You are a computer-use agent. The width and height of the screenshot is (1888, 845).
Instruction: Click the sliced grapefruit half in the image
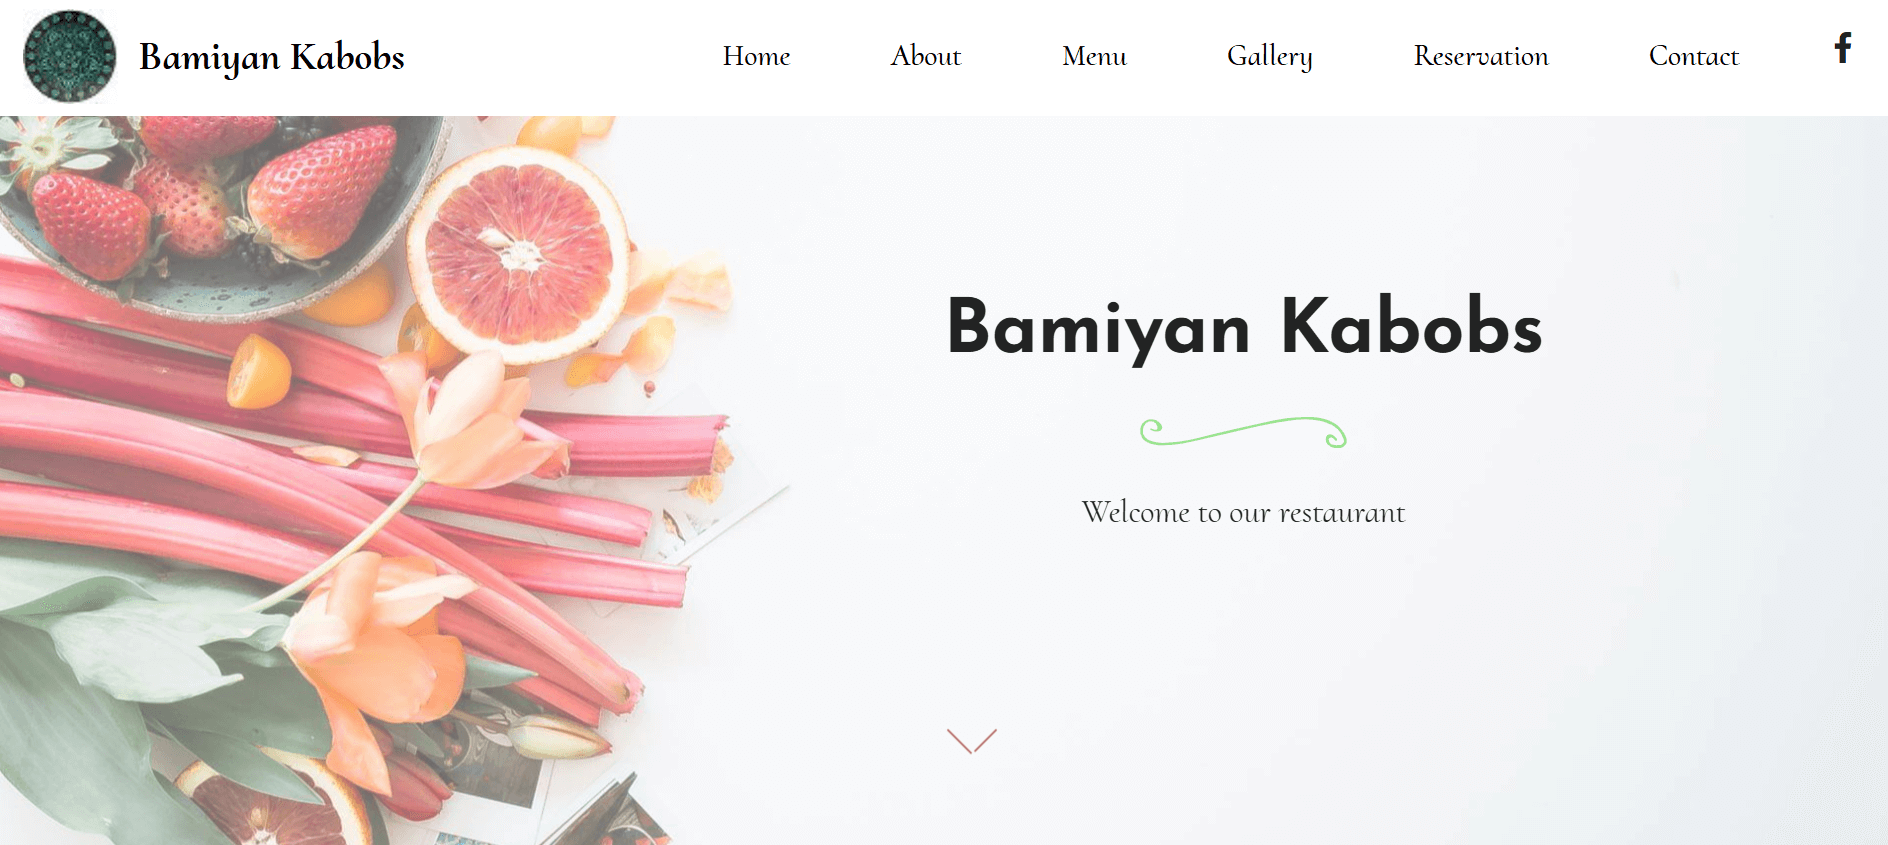[x=518, y=253]
